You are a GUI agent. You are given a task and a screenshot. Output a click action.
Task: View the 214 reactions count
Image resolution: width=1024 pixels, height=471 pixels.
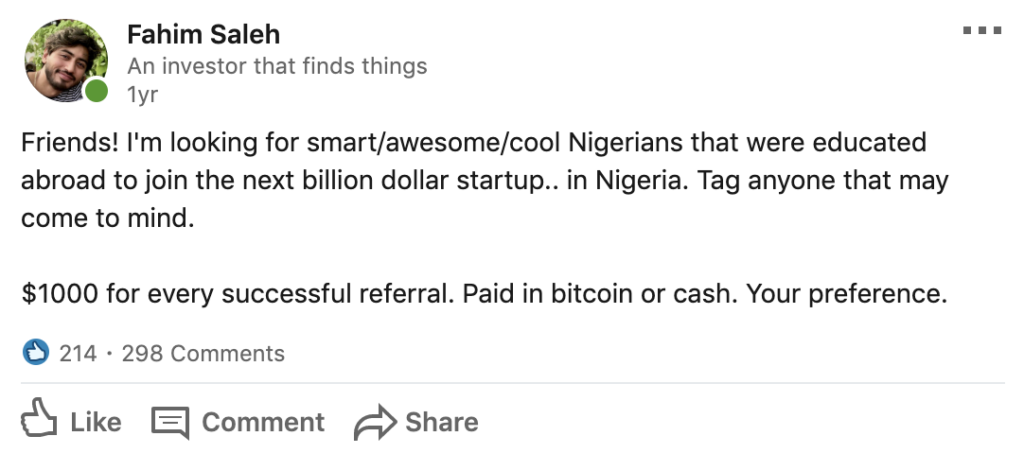tap(78, 353)
